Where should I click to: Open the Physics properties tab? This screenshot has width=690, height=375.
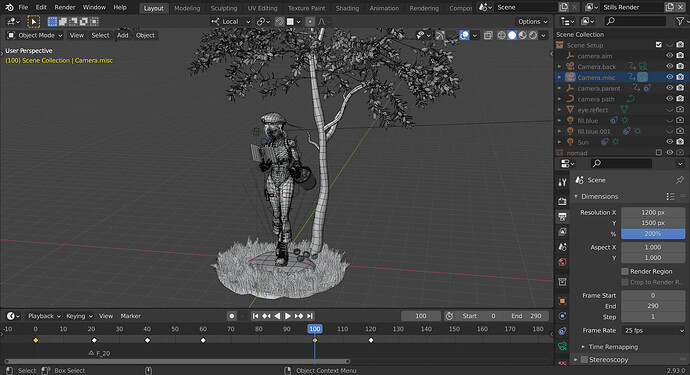click(562, 316)
